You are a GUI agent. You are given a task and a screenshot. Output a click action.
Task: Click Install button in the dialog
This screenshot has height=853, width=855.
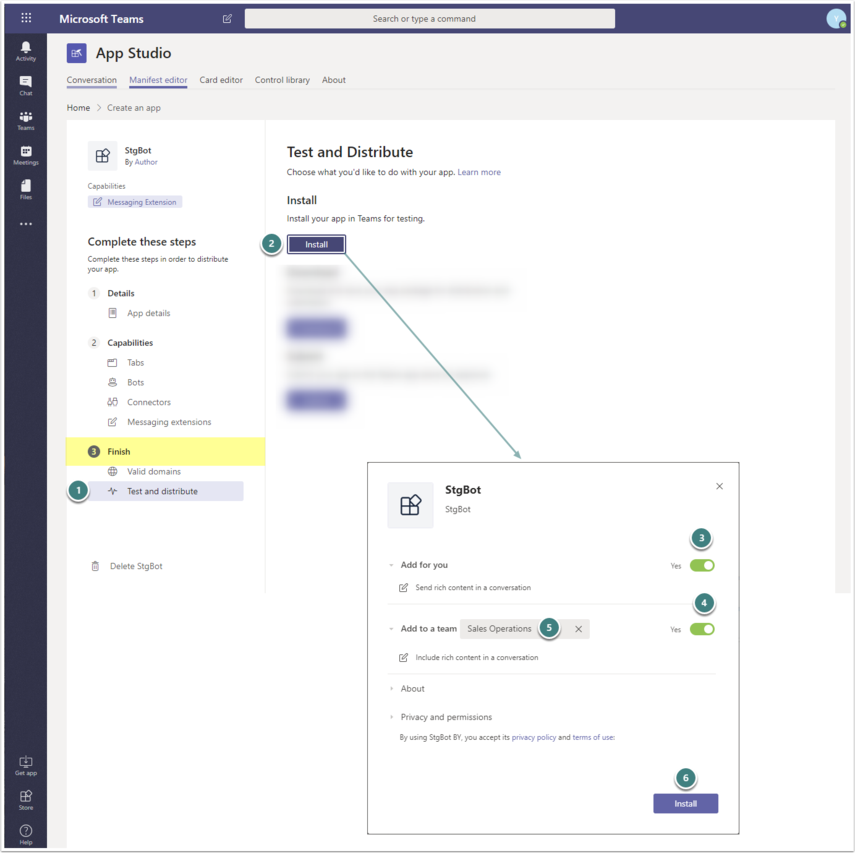(685, 803)
